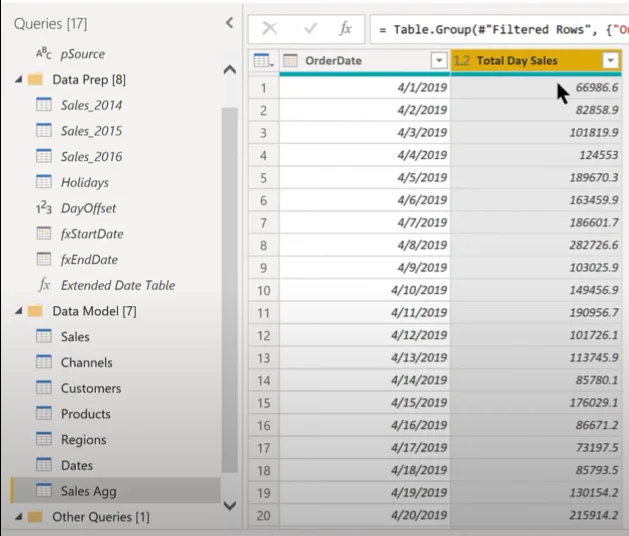Click the ABC text icon beside pSource
629x536 pixels.
click(x=44, y=53)
